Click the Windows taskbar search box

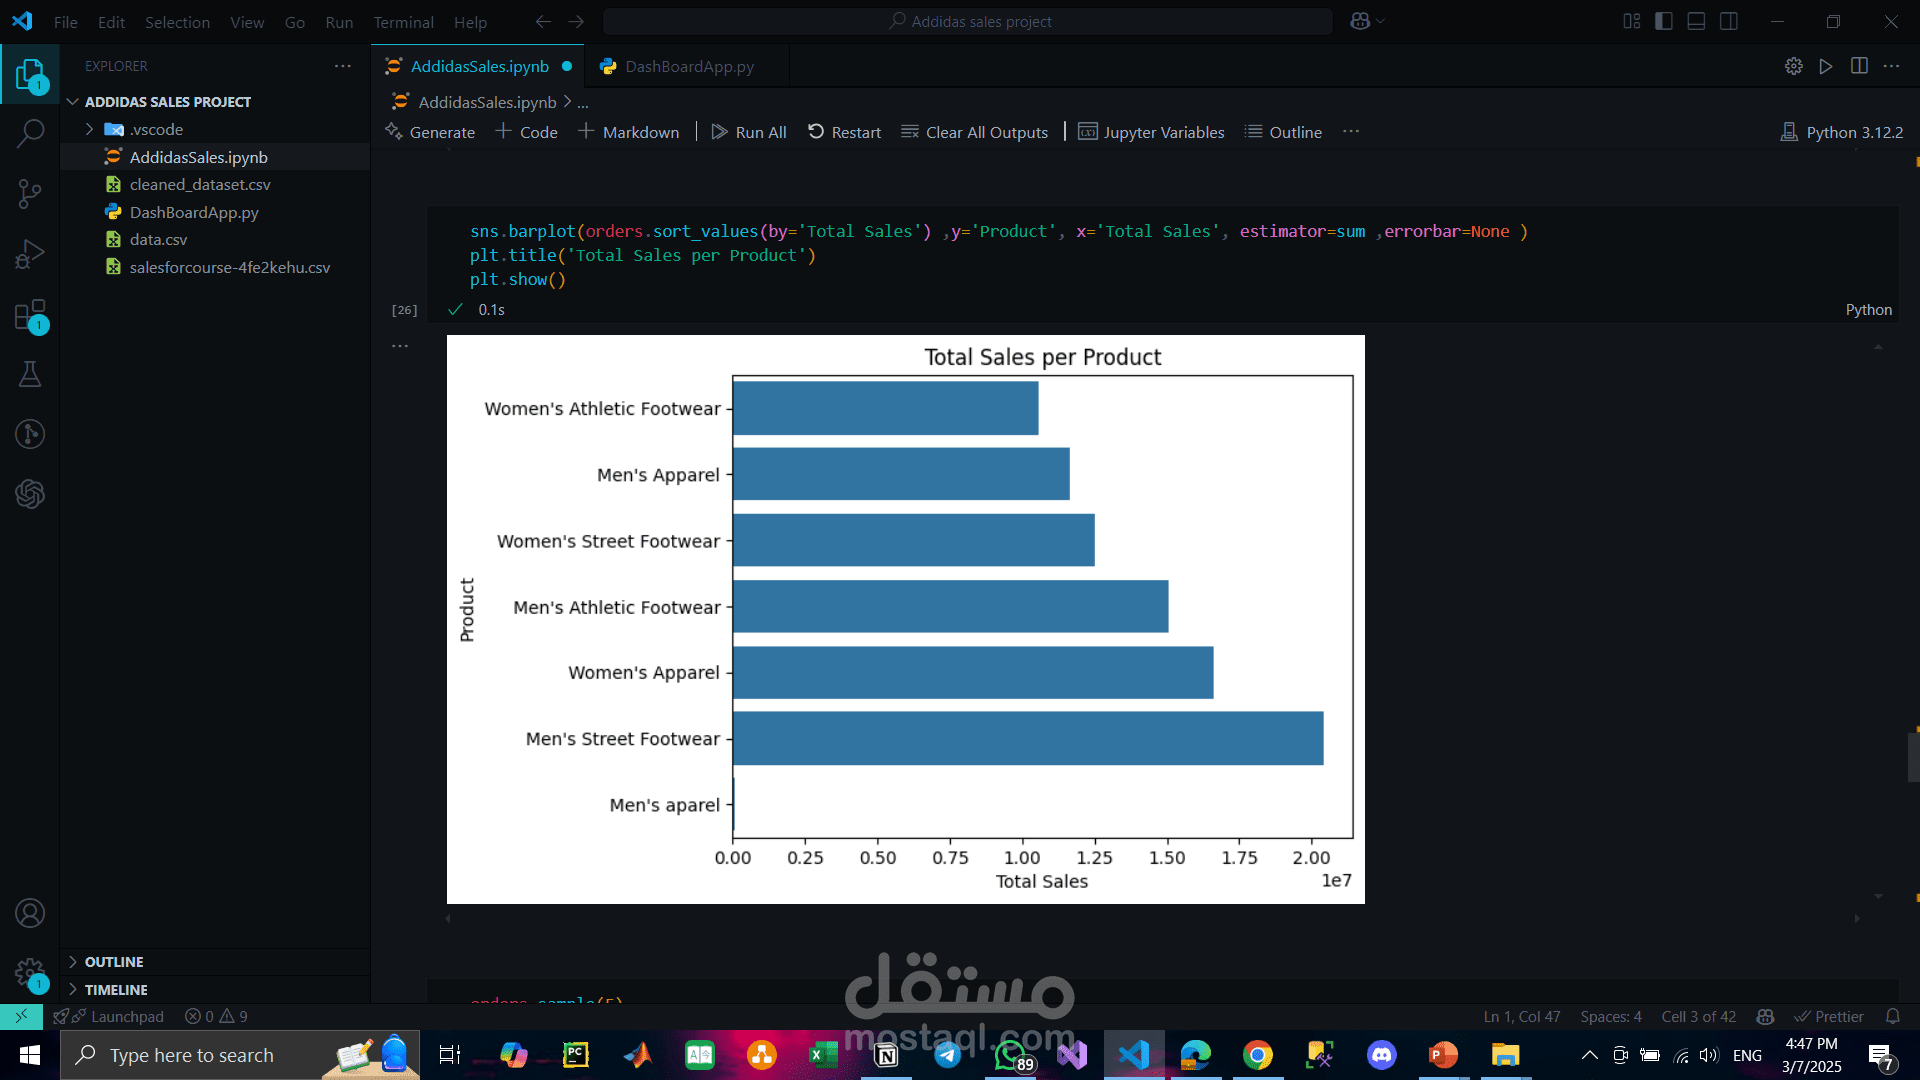pyautogui.click(x=192, y=1055)
